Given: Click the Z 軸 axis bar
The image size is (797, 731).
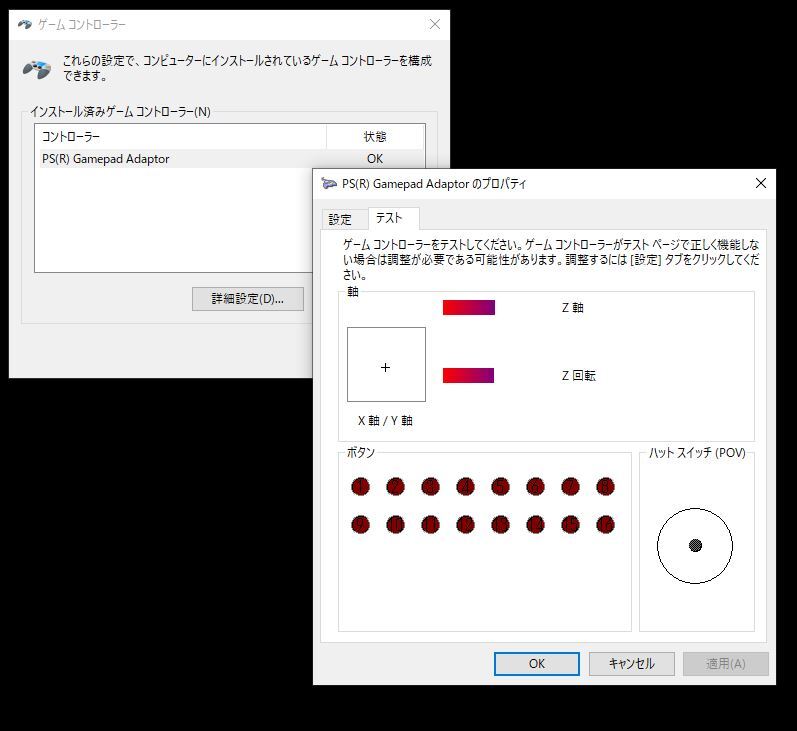Looking at the screenshot, I should pyautogui.click(x=469, y=308).
